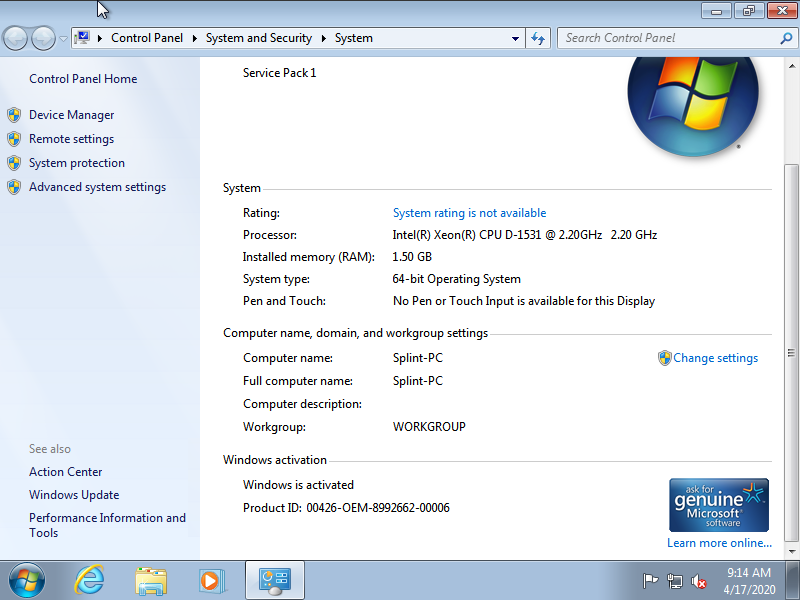
Task: Click the Refresh button in address bar
Action: pyautogui.click(x=538, y=38)
